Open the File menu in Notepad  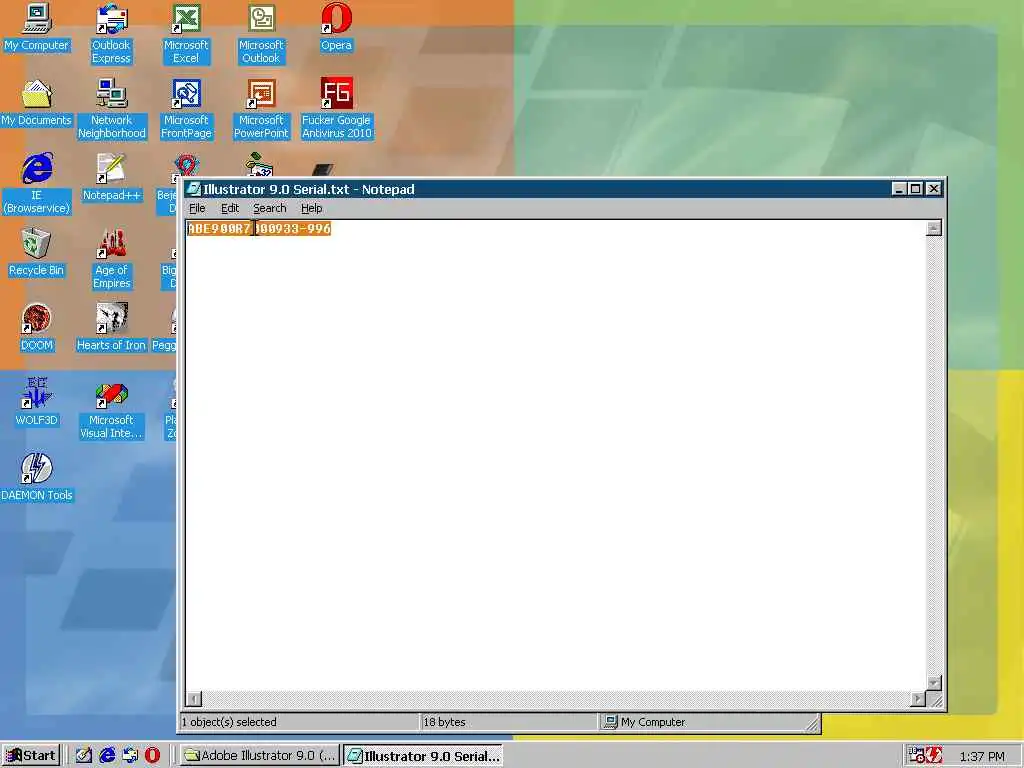(x=197, y=208)
